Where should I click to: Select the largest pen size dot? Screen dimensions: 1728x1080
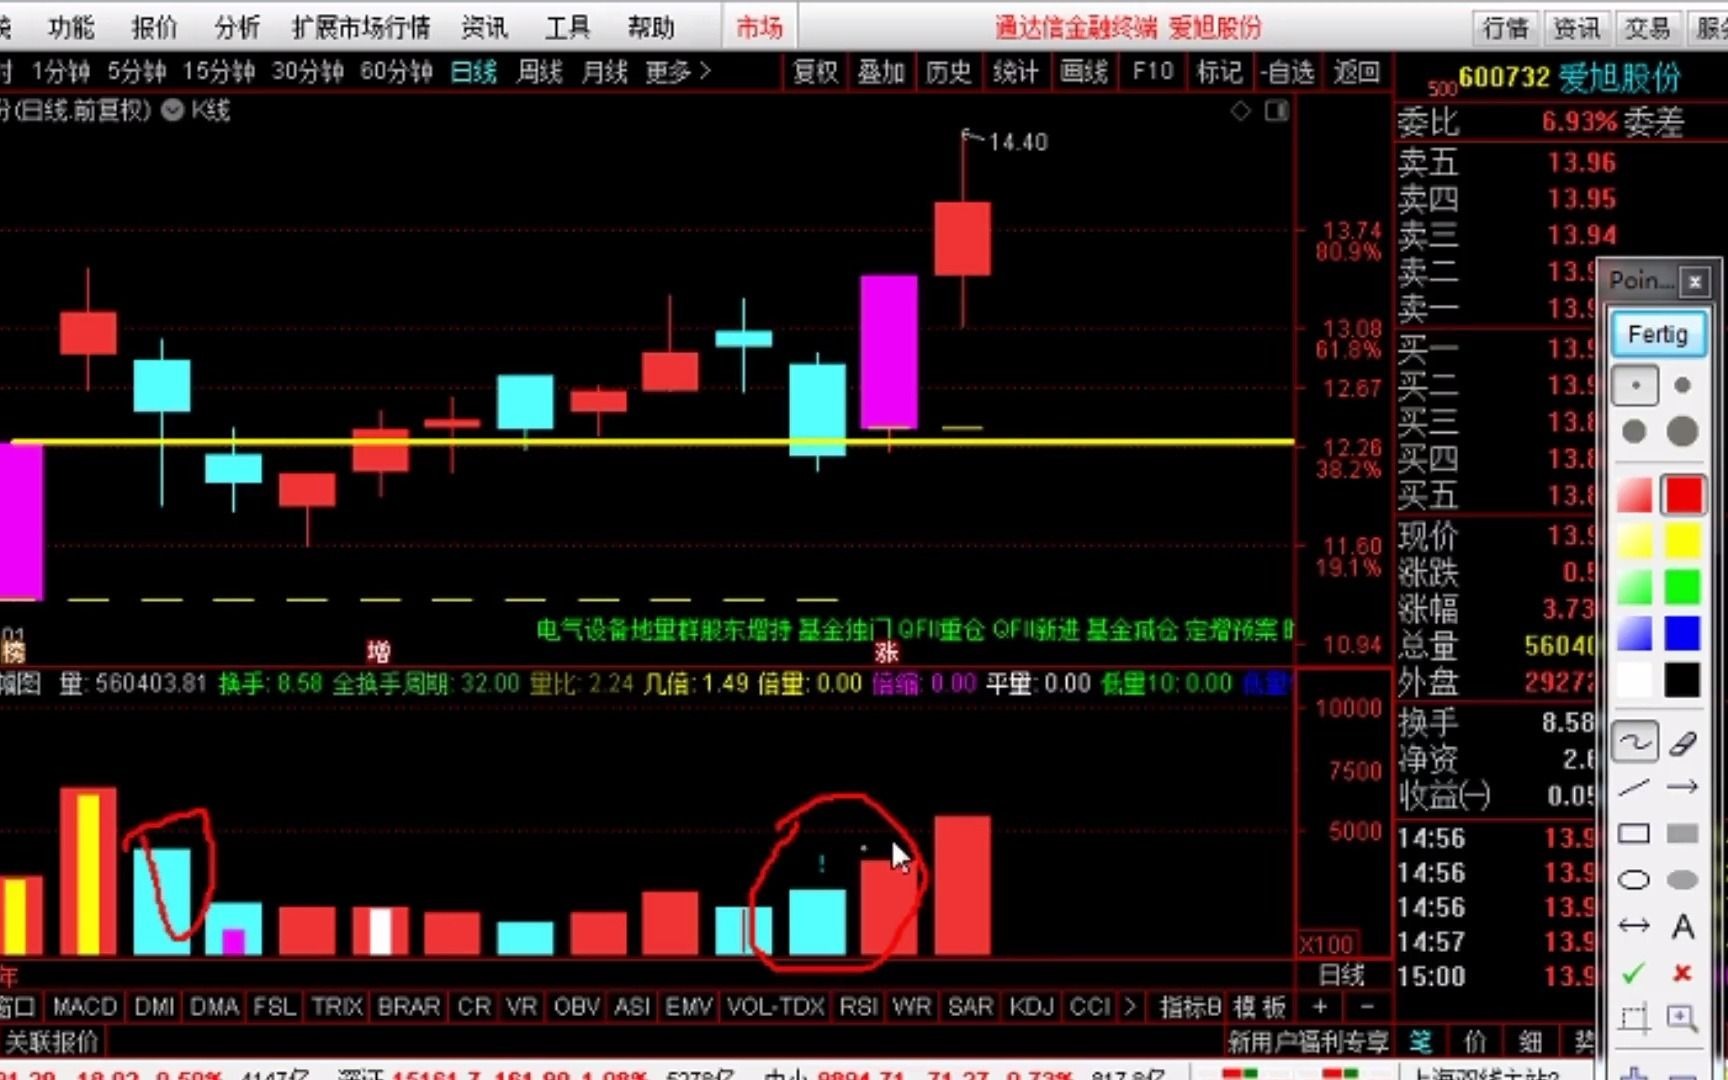(x=1682, y=431)
